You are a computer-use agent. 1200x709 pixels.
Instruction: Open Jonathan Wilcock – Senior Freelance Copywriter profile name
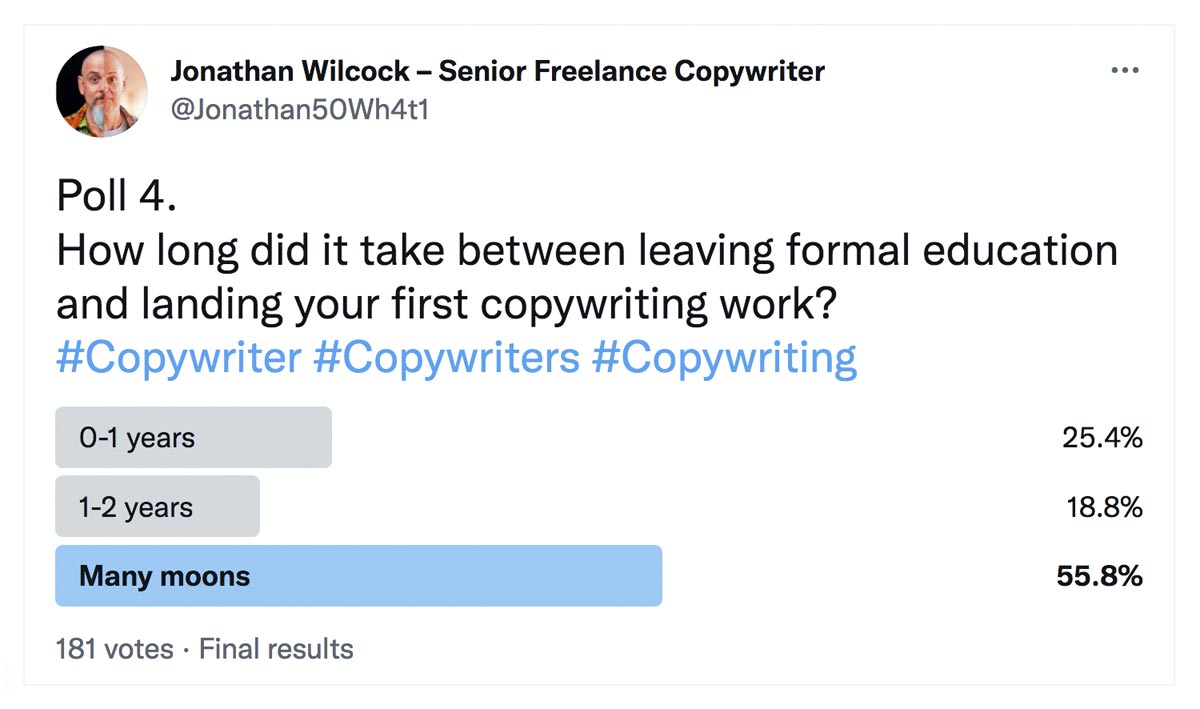[497, 71]
